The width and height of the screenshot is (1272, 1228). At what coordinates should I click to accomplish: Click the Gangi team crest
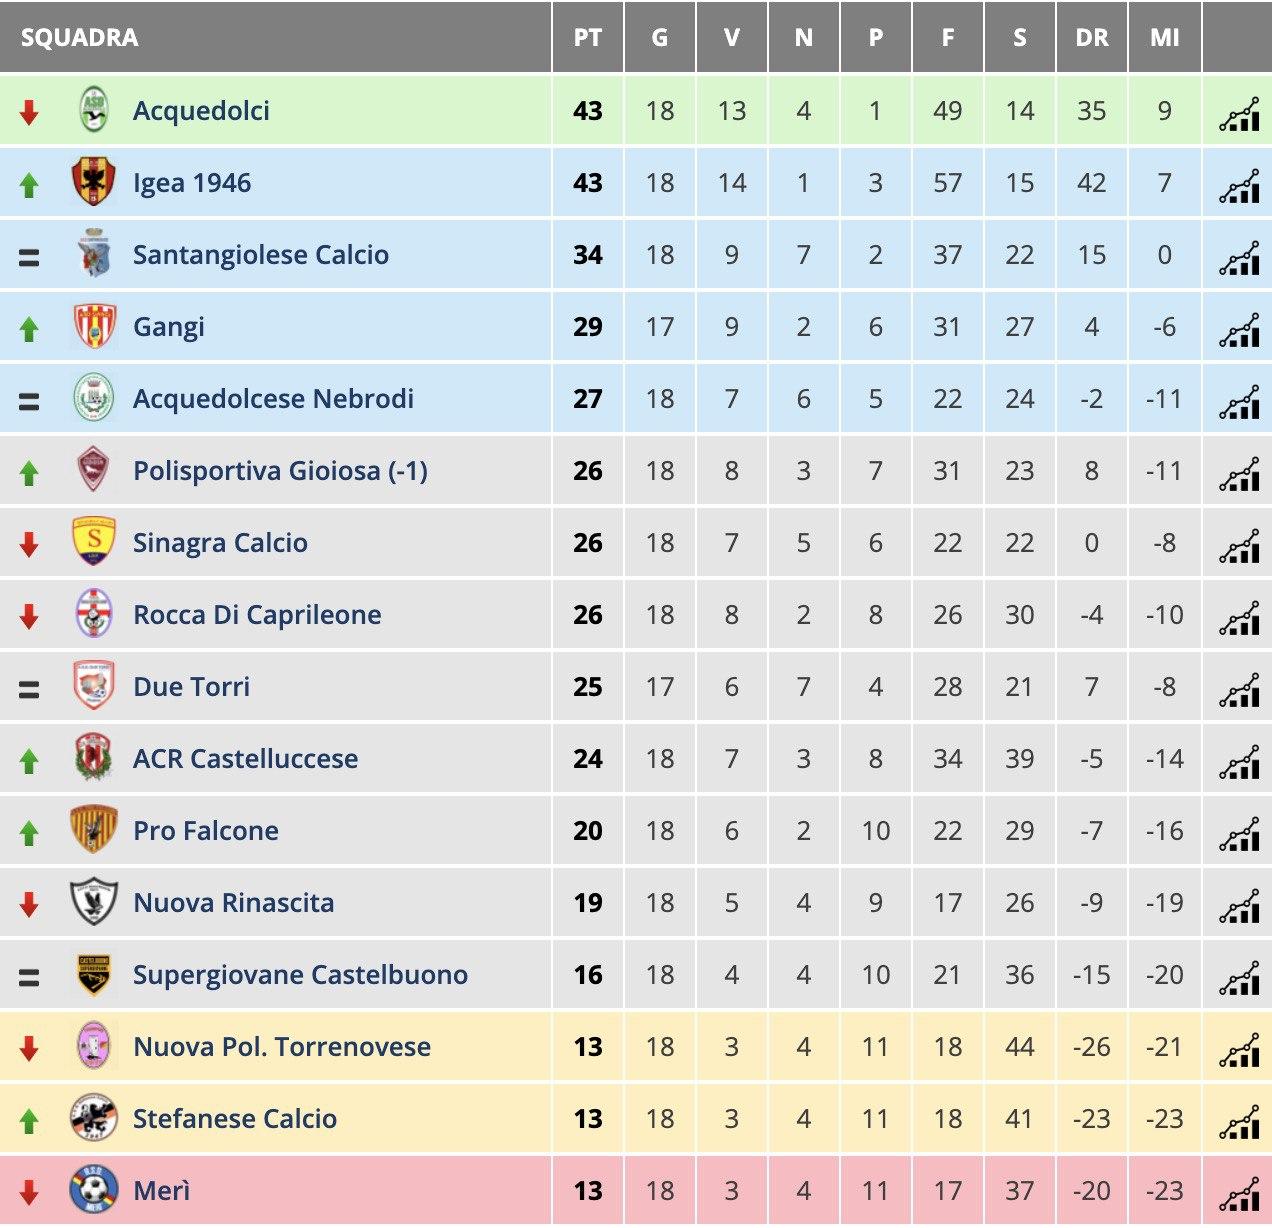click(95, 326)
